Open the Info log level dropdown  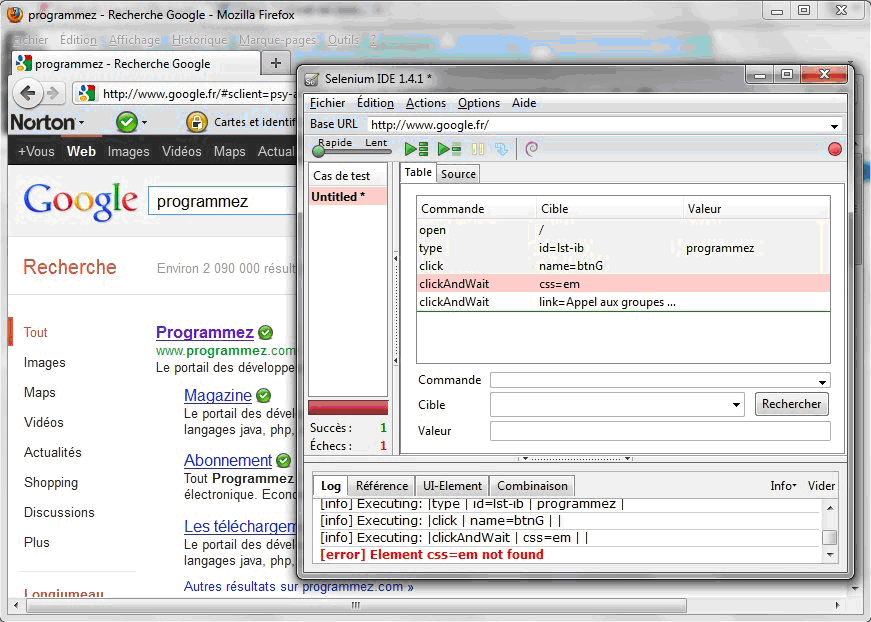click(783, 486)
